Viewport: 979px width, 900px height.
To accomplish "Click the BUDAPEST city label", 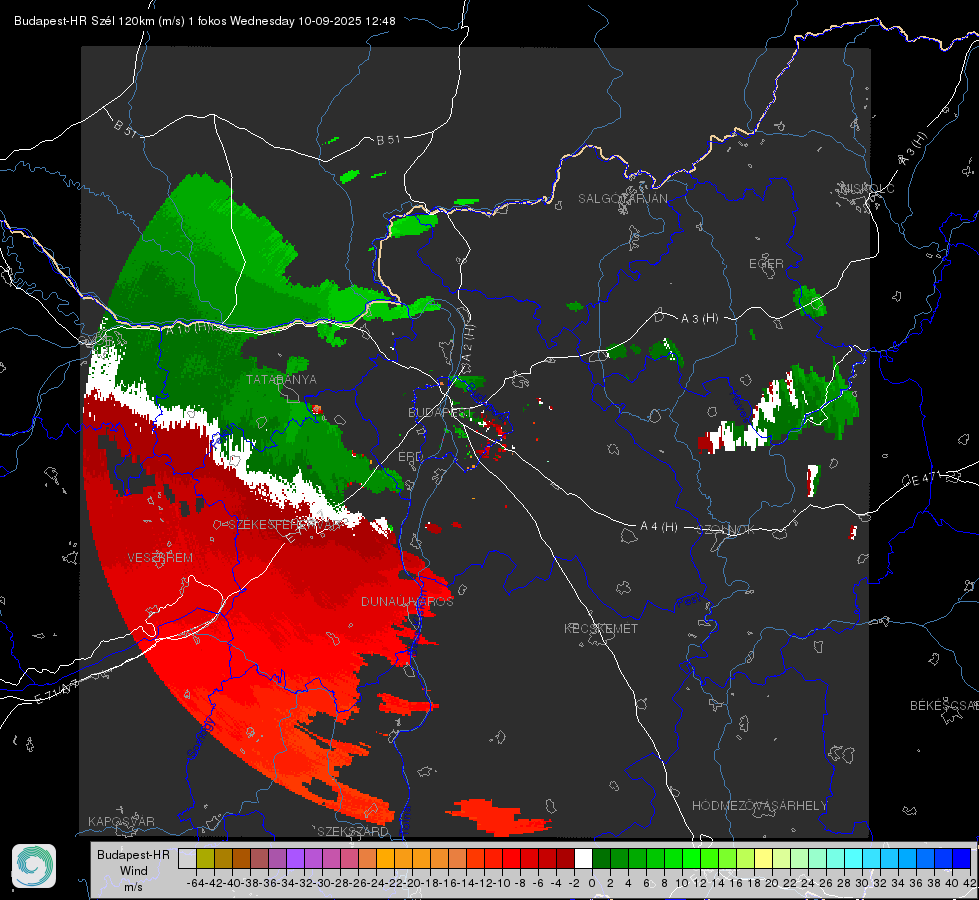I will [x=440, y=413].
